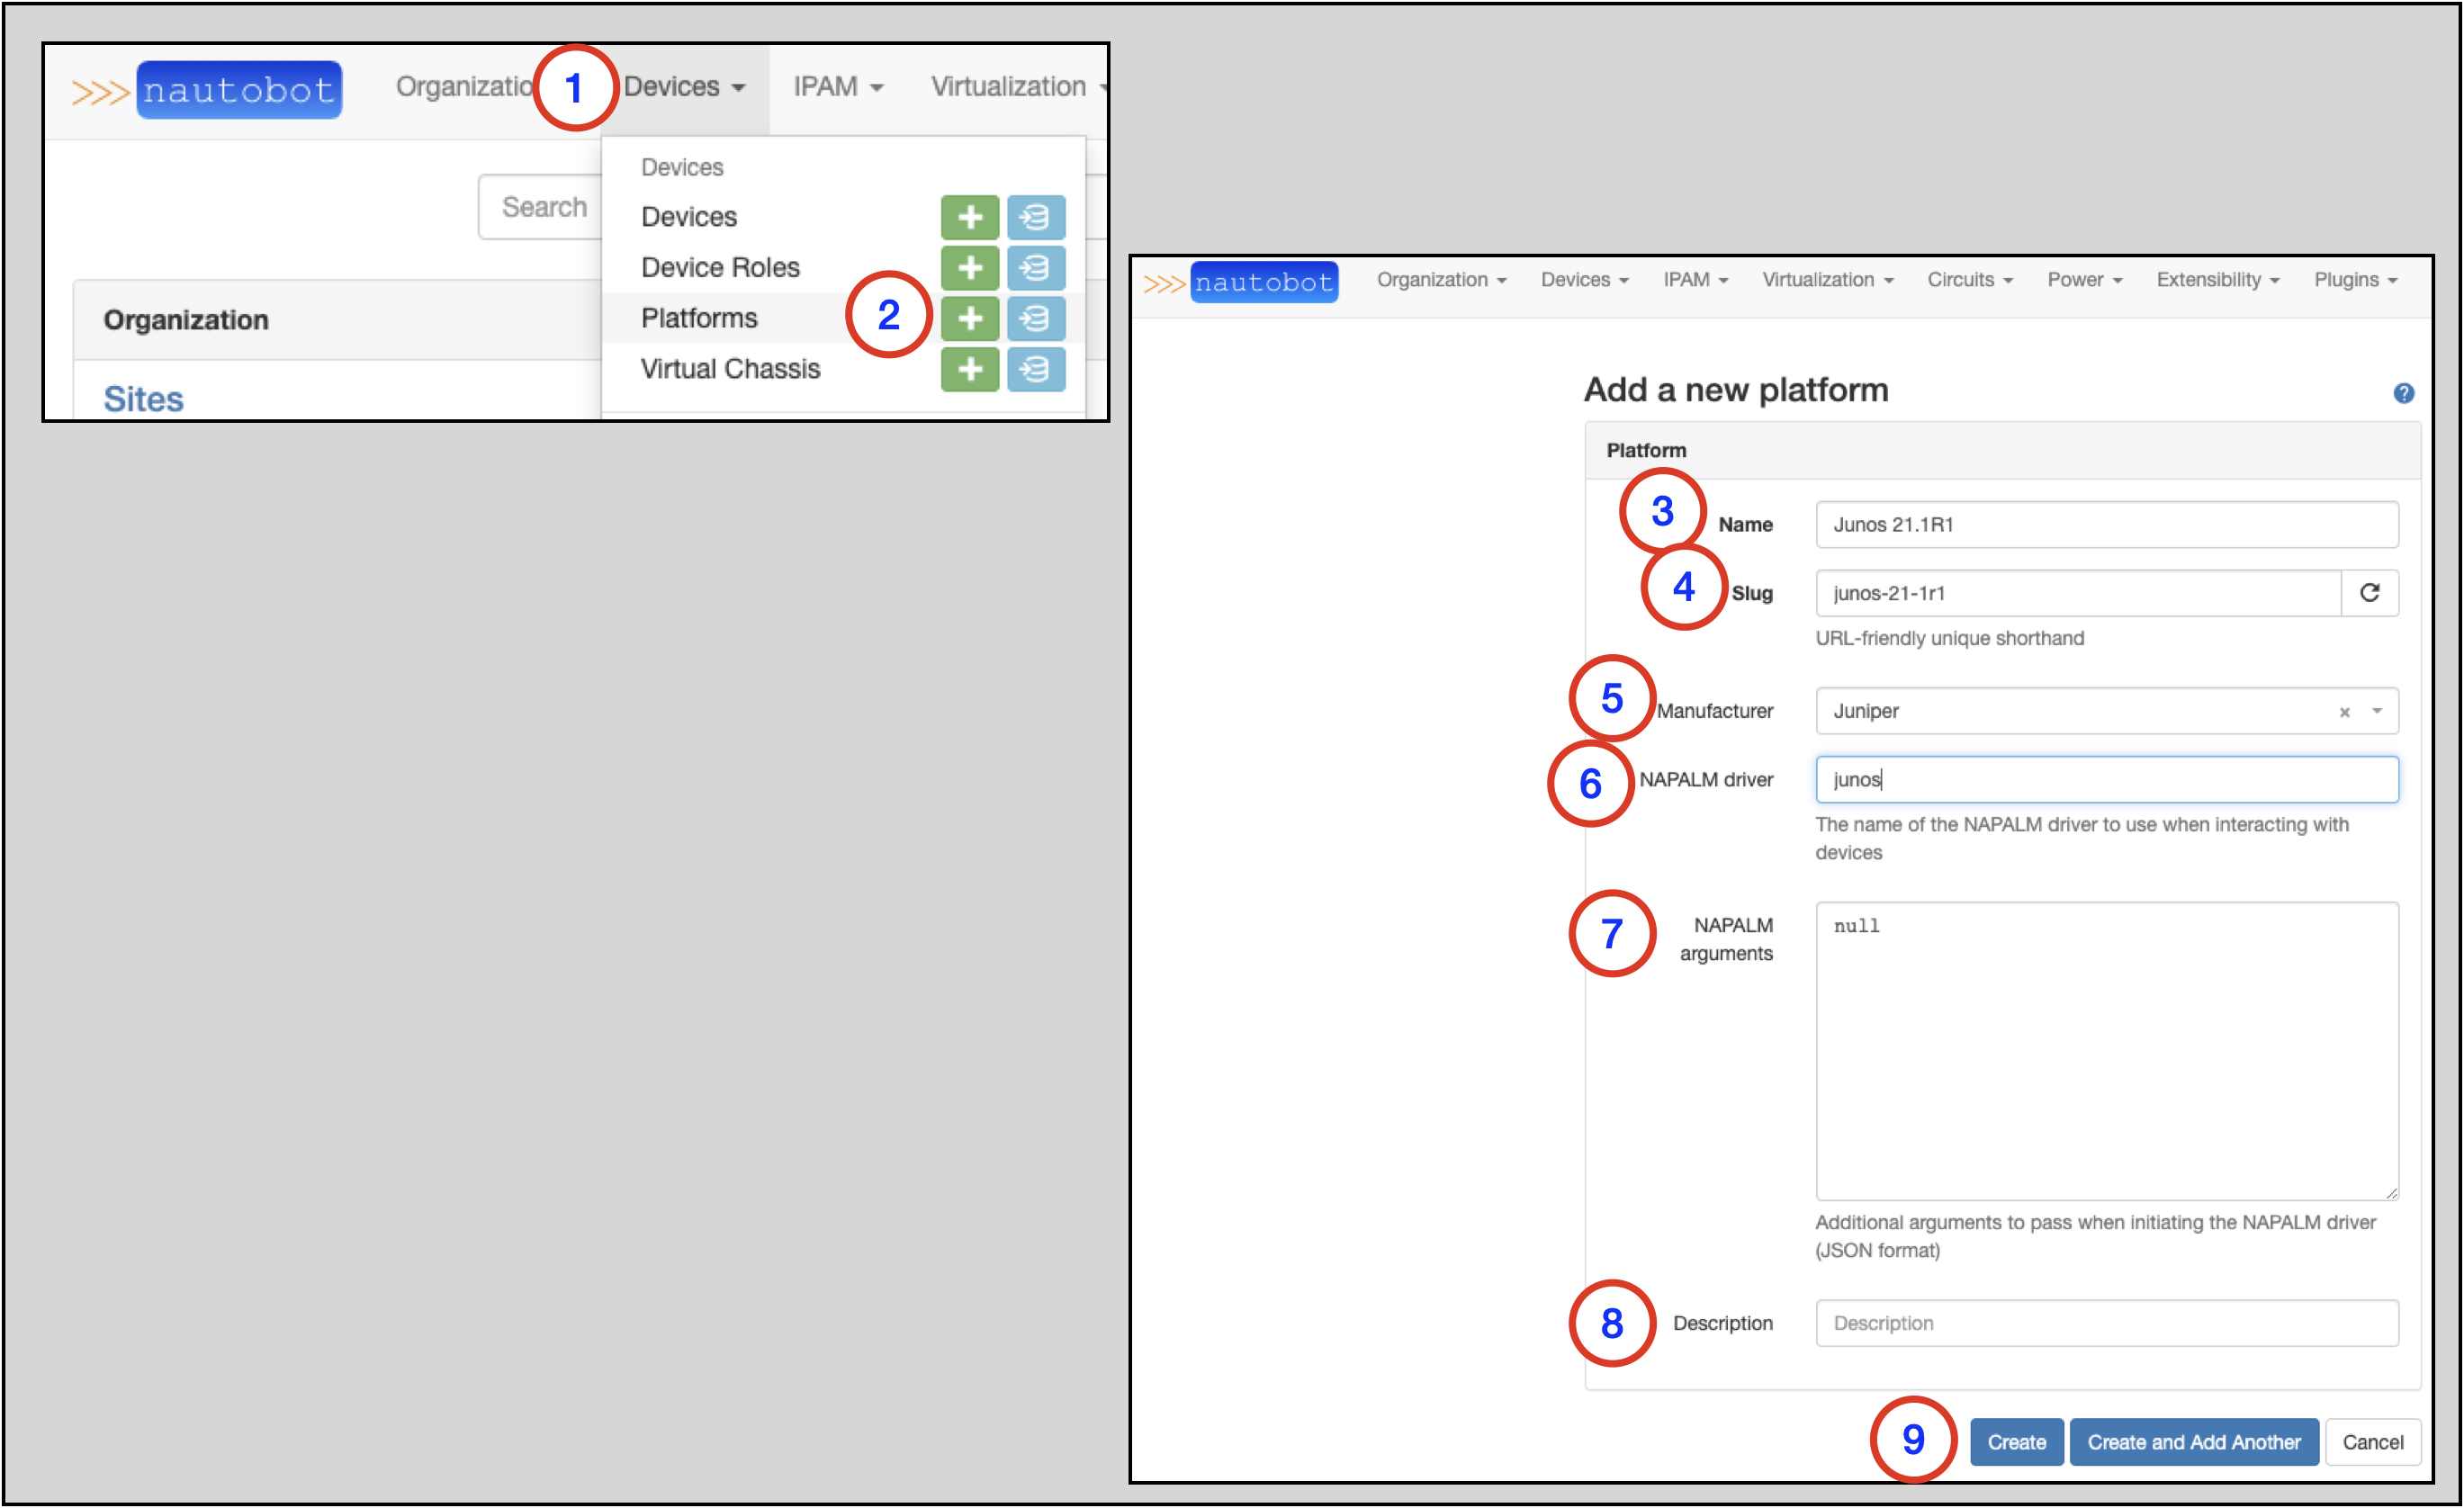Select Platforms in the Devices menu
This screenshot has width=2464, height=1508.
(x=699, y=318)
